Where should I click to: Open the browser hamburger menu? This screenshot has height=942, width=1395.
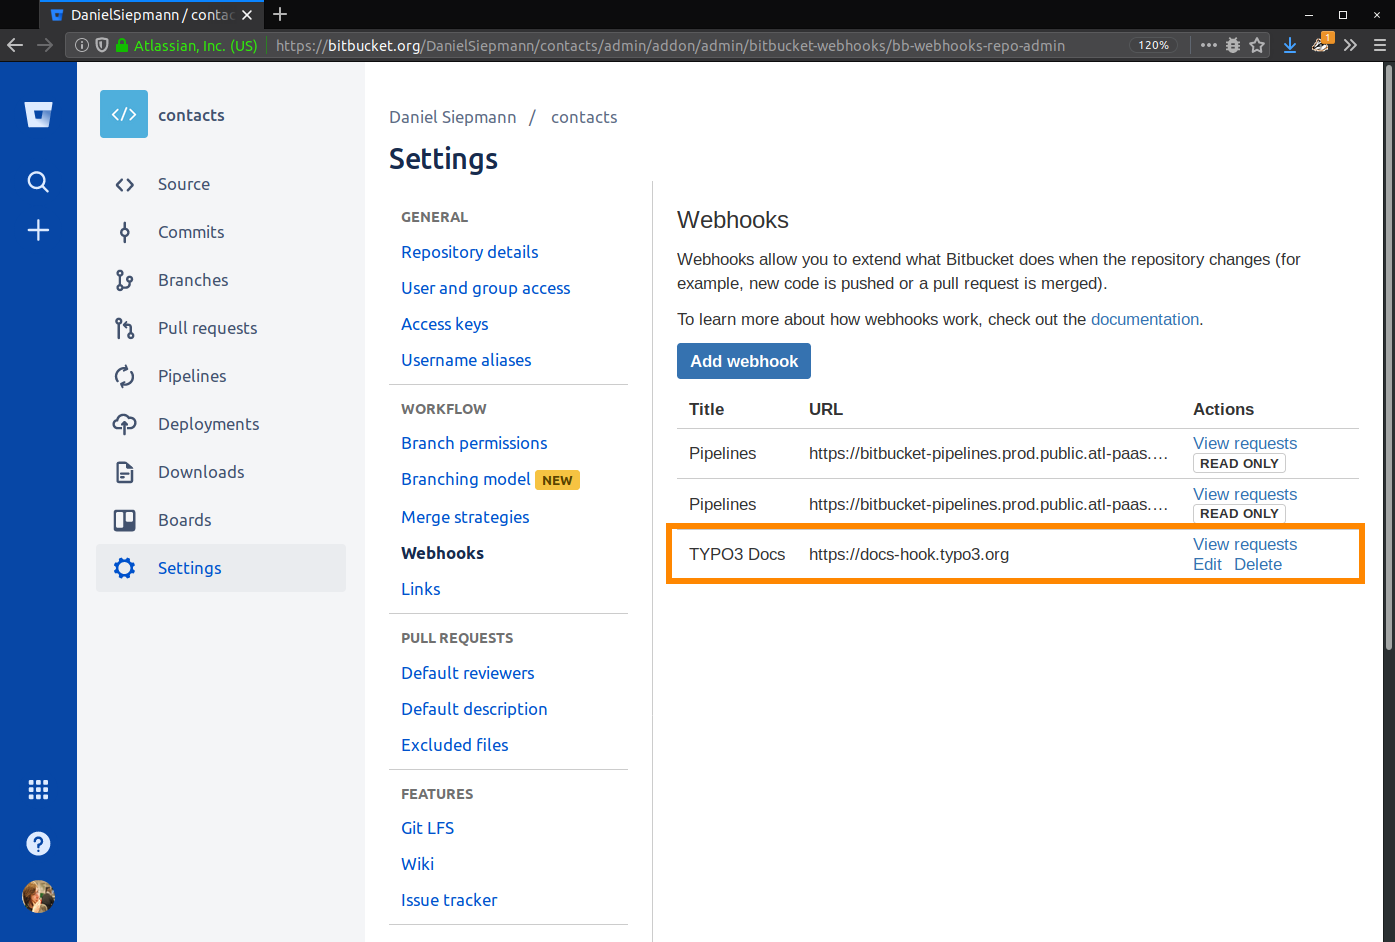click(x=1380, y=45)
